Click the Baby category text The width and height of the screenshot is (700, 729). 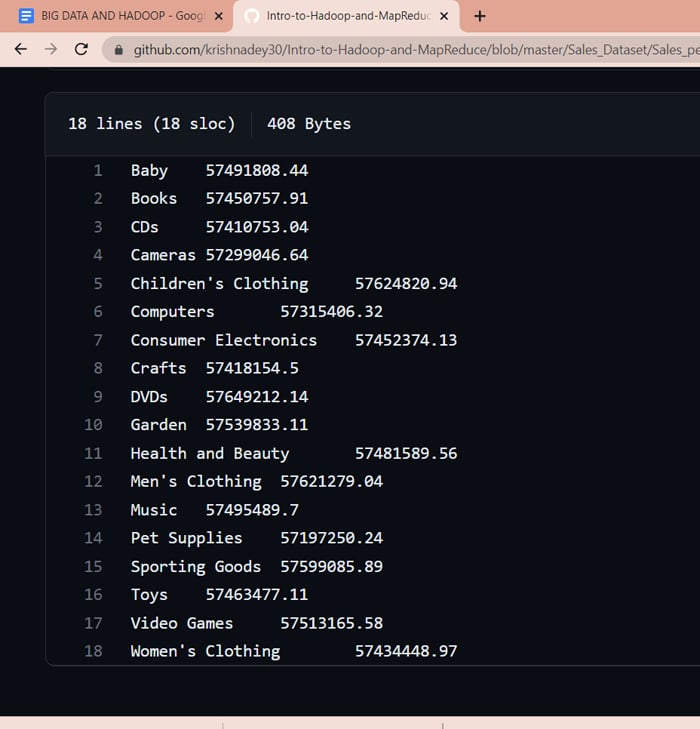click(x=149, y=171)
